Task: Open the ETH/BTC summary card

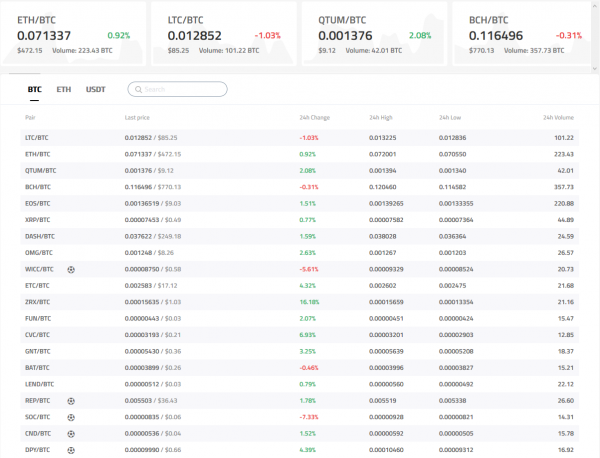Action: 73,34
